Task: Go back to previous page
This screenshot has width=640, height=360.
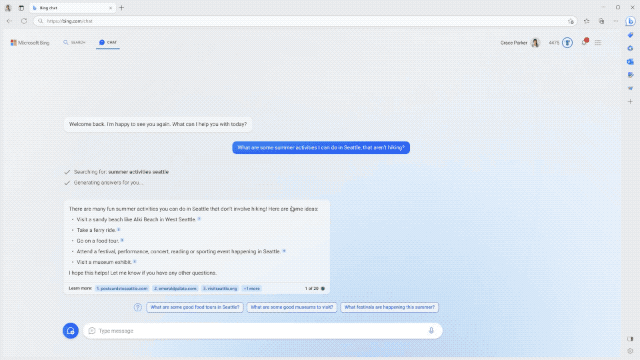Action: [9, 21]
